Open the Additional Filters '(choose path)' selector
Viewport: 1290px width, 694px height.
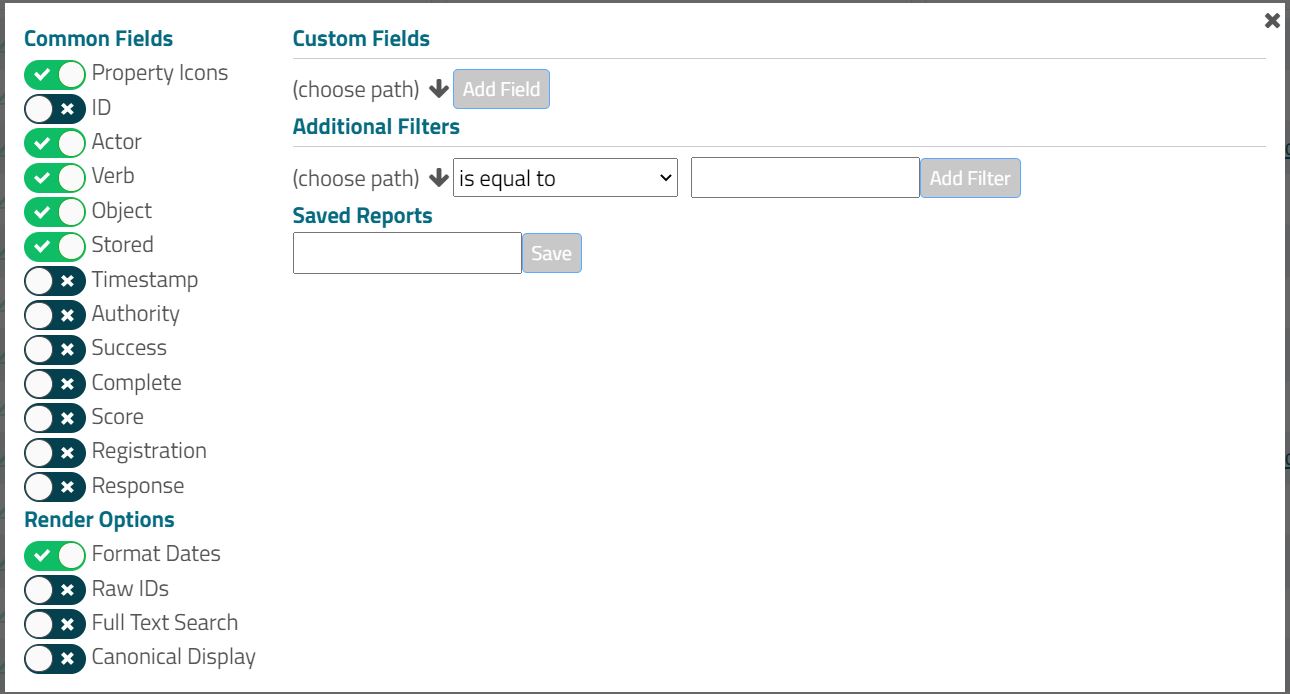(x=355, y=178)
